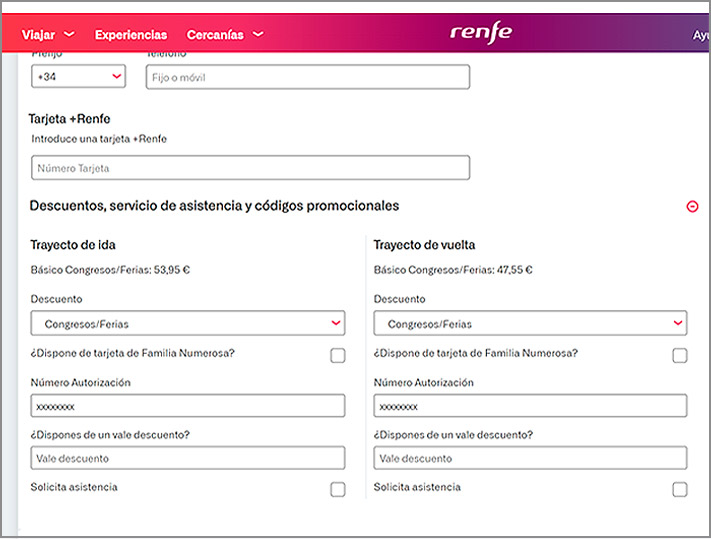Open the Experiencias menu item
Viewport: 711px width, 539px height.
(x=131, y=34)
